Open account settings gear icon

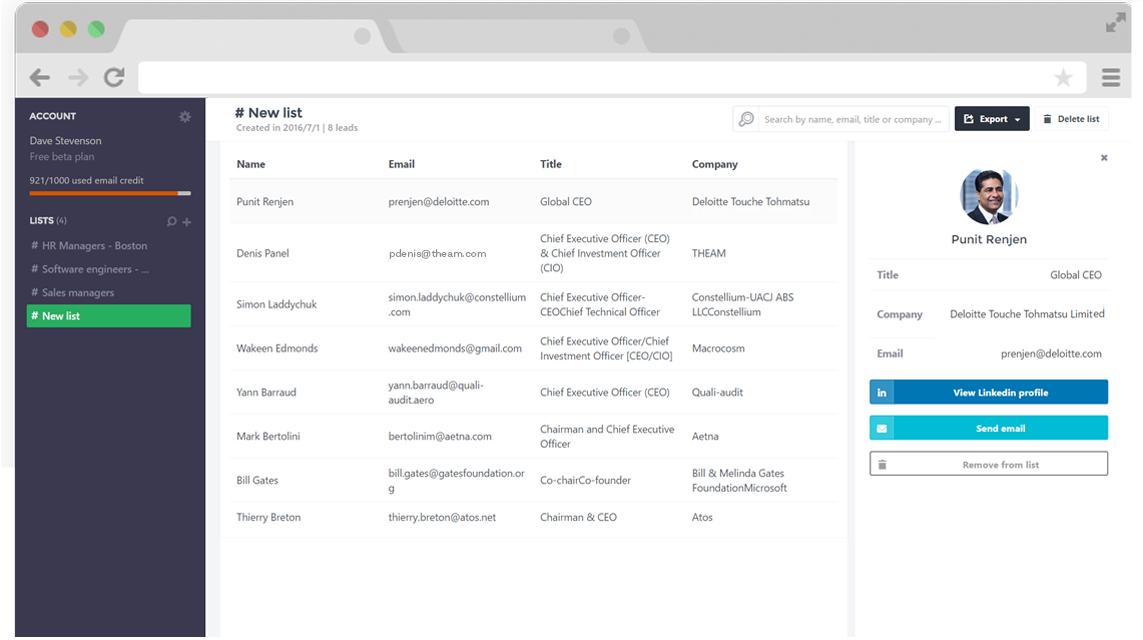pos(185,117)
